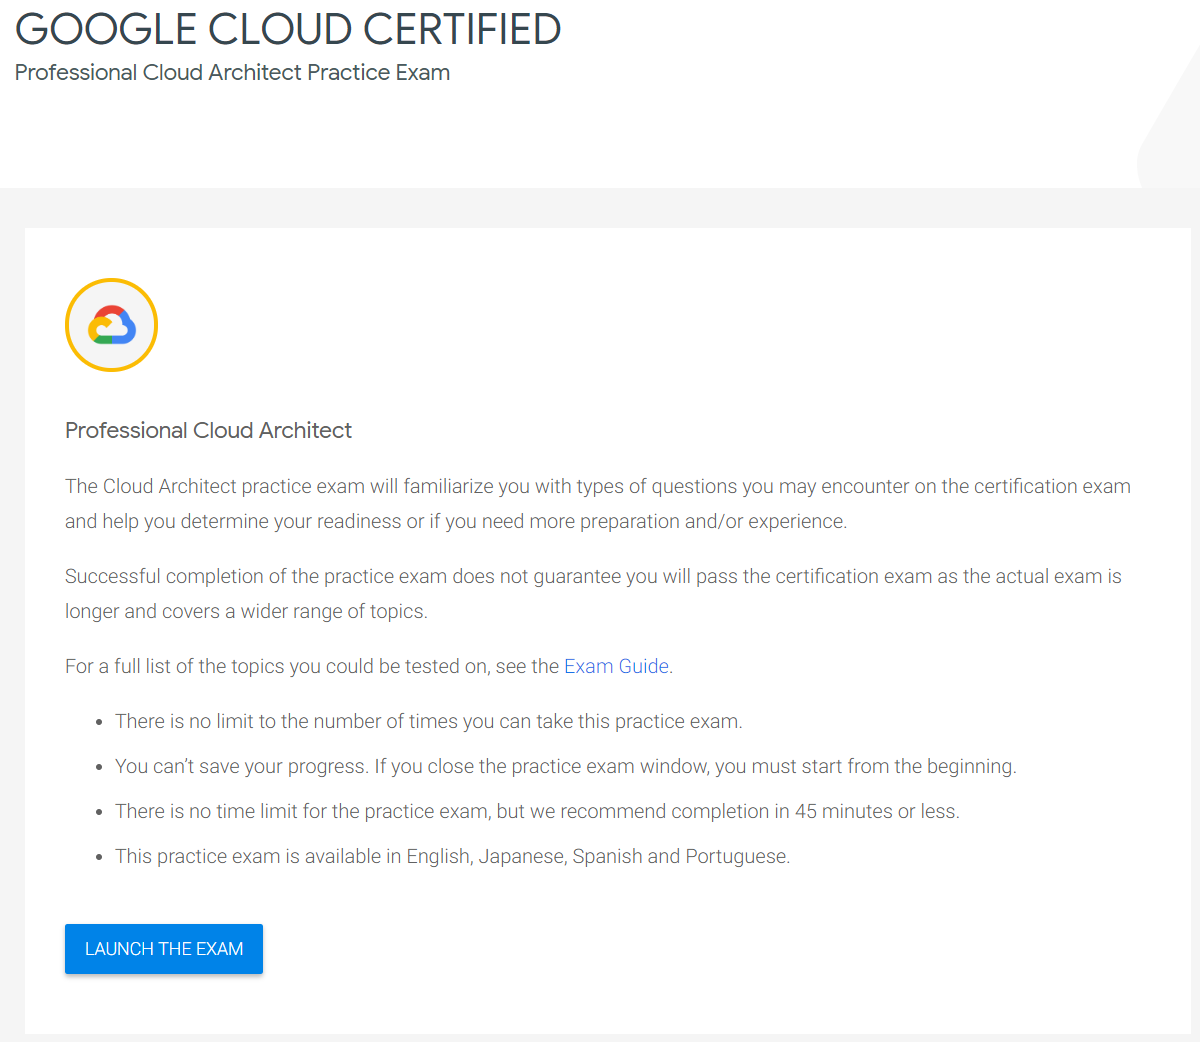Click the bullet 'There is no limit to the number of times'

click(x=429, y=721)
